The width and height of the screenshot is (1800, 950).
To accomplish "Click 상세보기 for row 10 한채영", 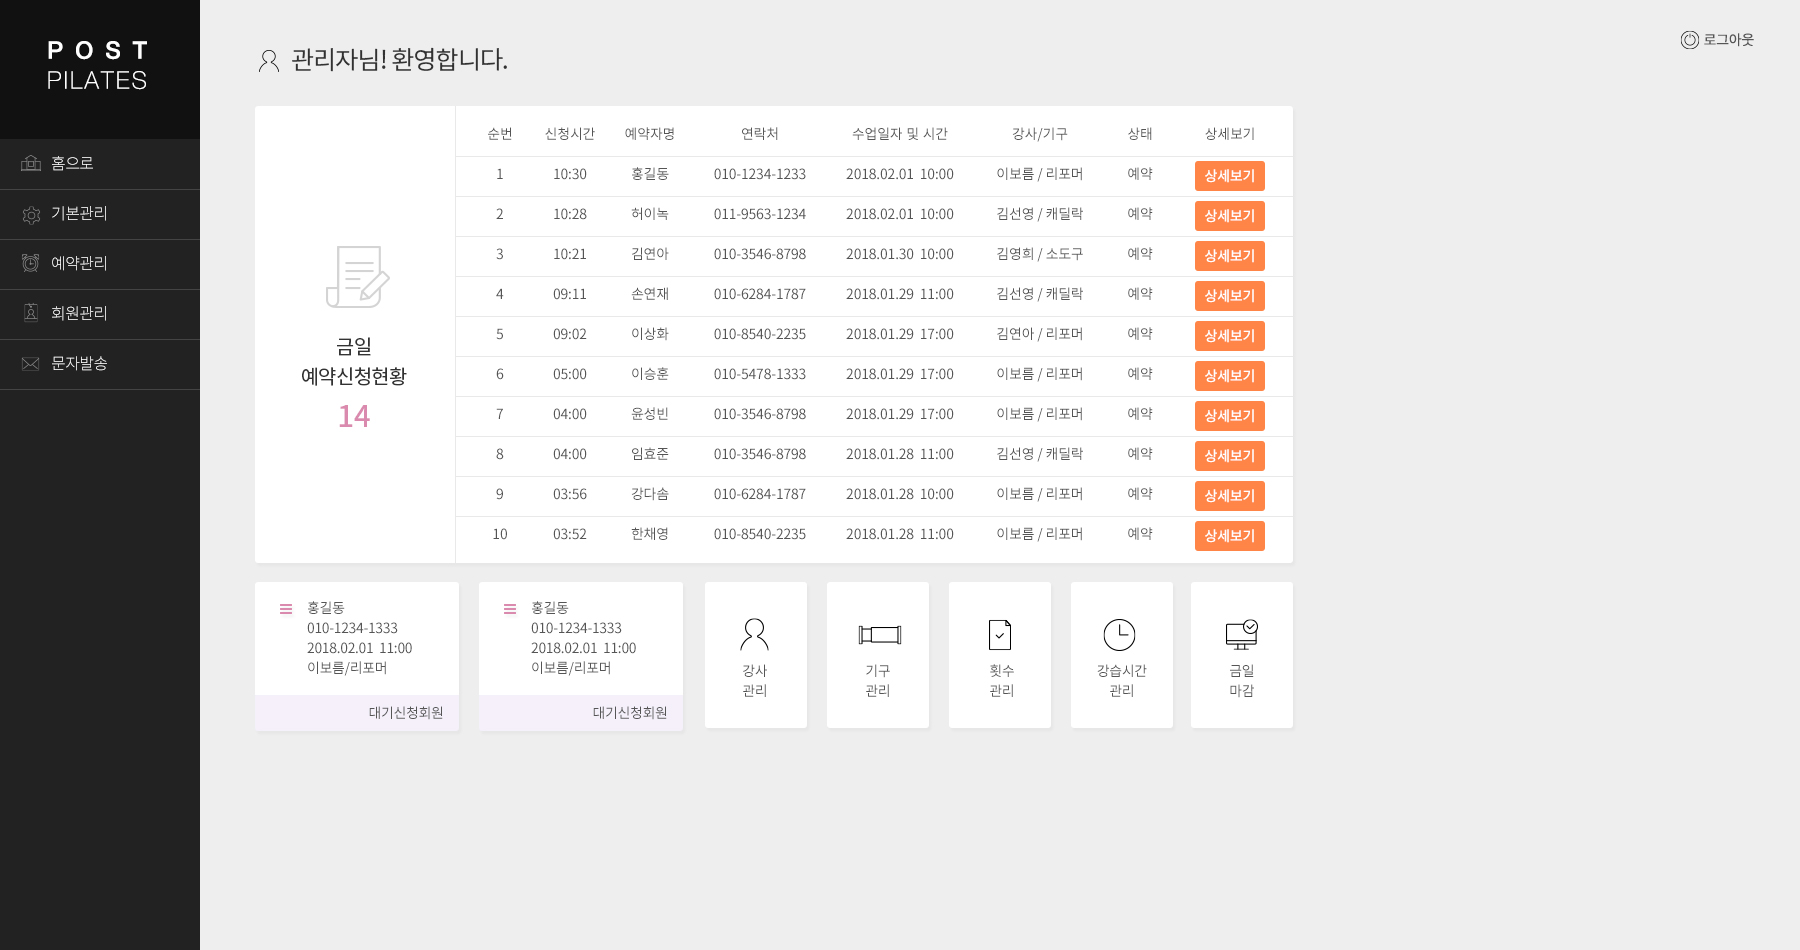I will pyautogui.click(x=1229, y=536).
